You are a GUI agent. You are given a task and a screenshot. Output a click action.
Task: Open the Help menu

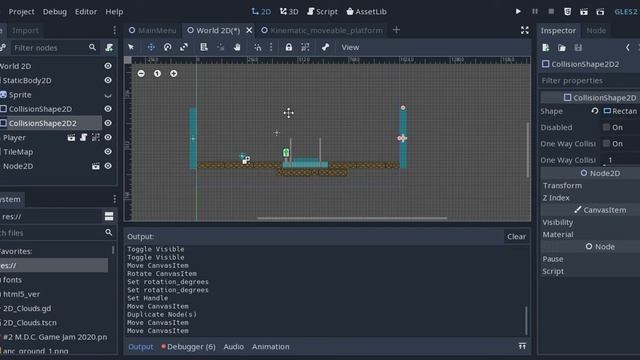pos(114,11)
